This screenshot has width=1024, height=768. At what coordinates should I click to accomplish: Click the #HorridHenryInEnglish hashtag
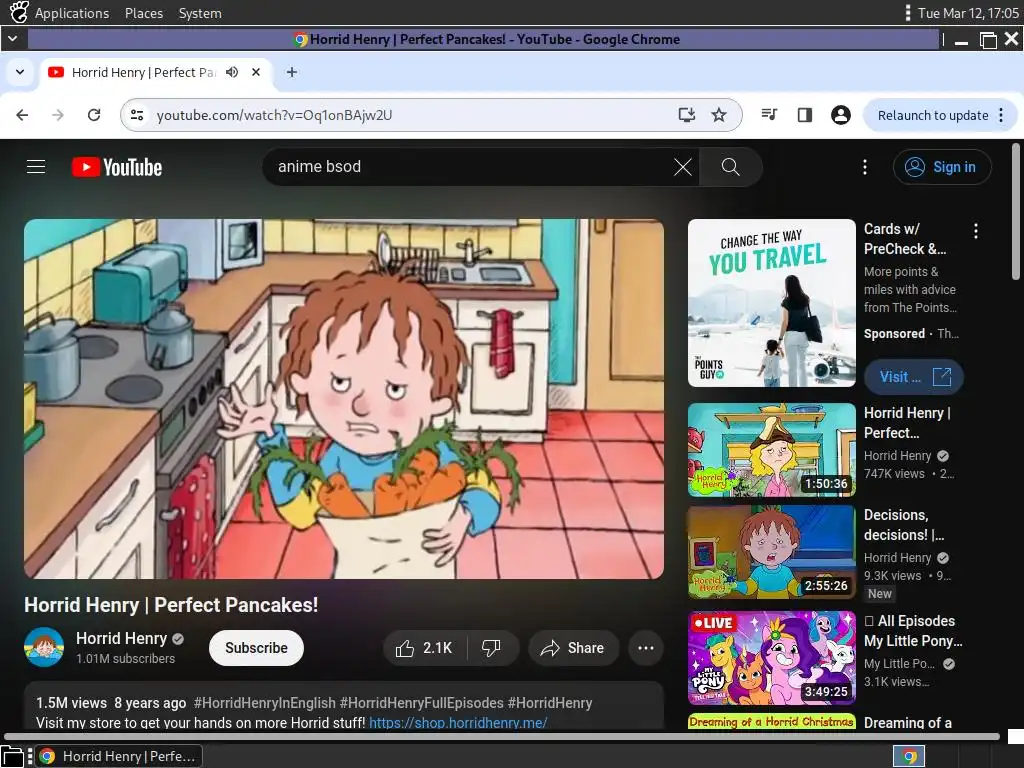coord(264,703)
